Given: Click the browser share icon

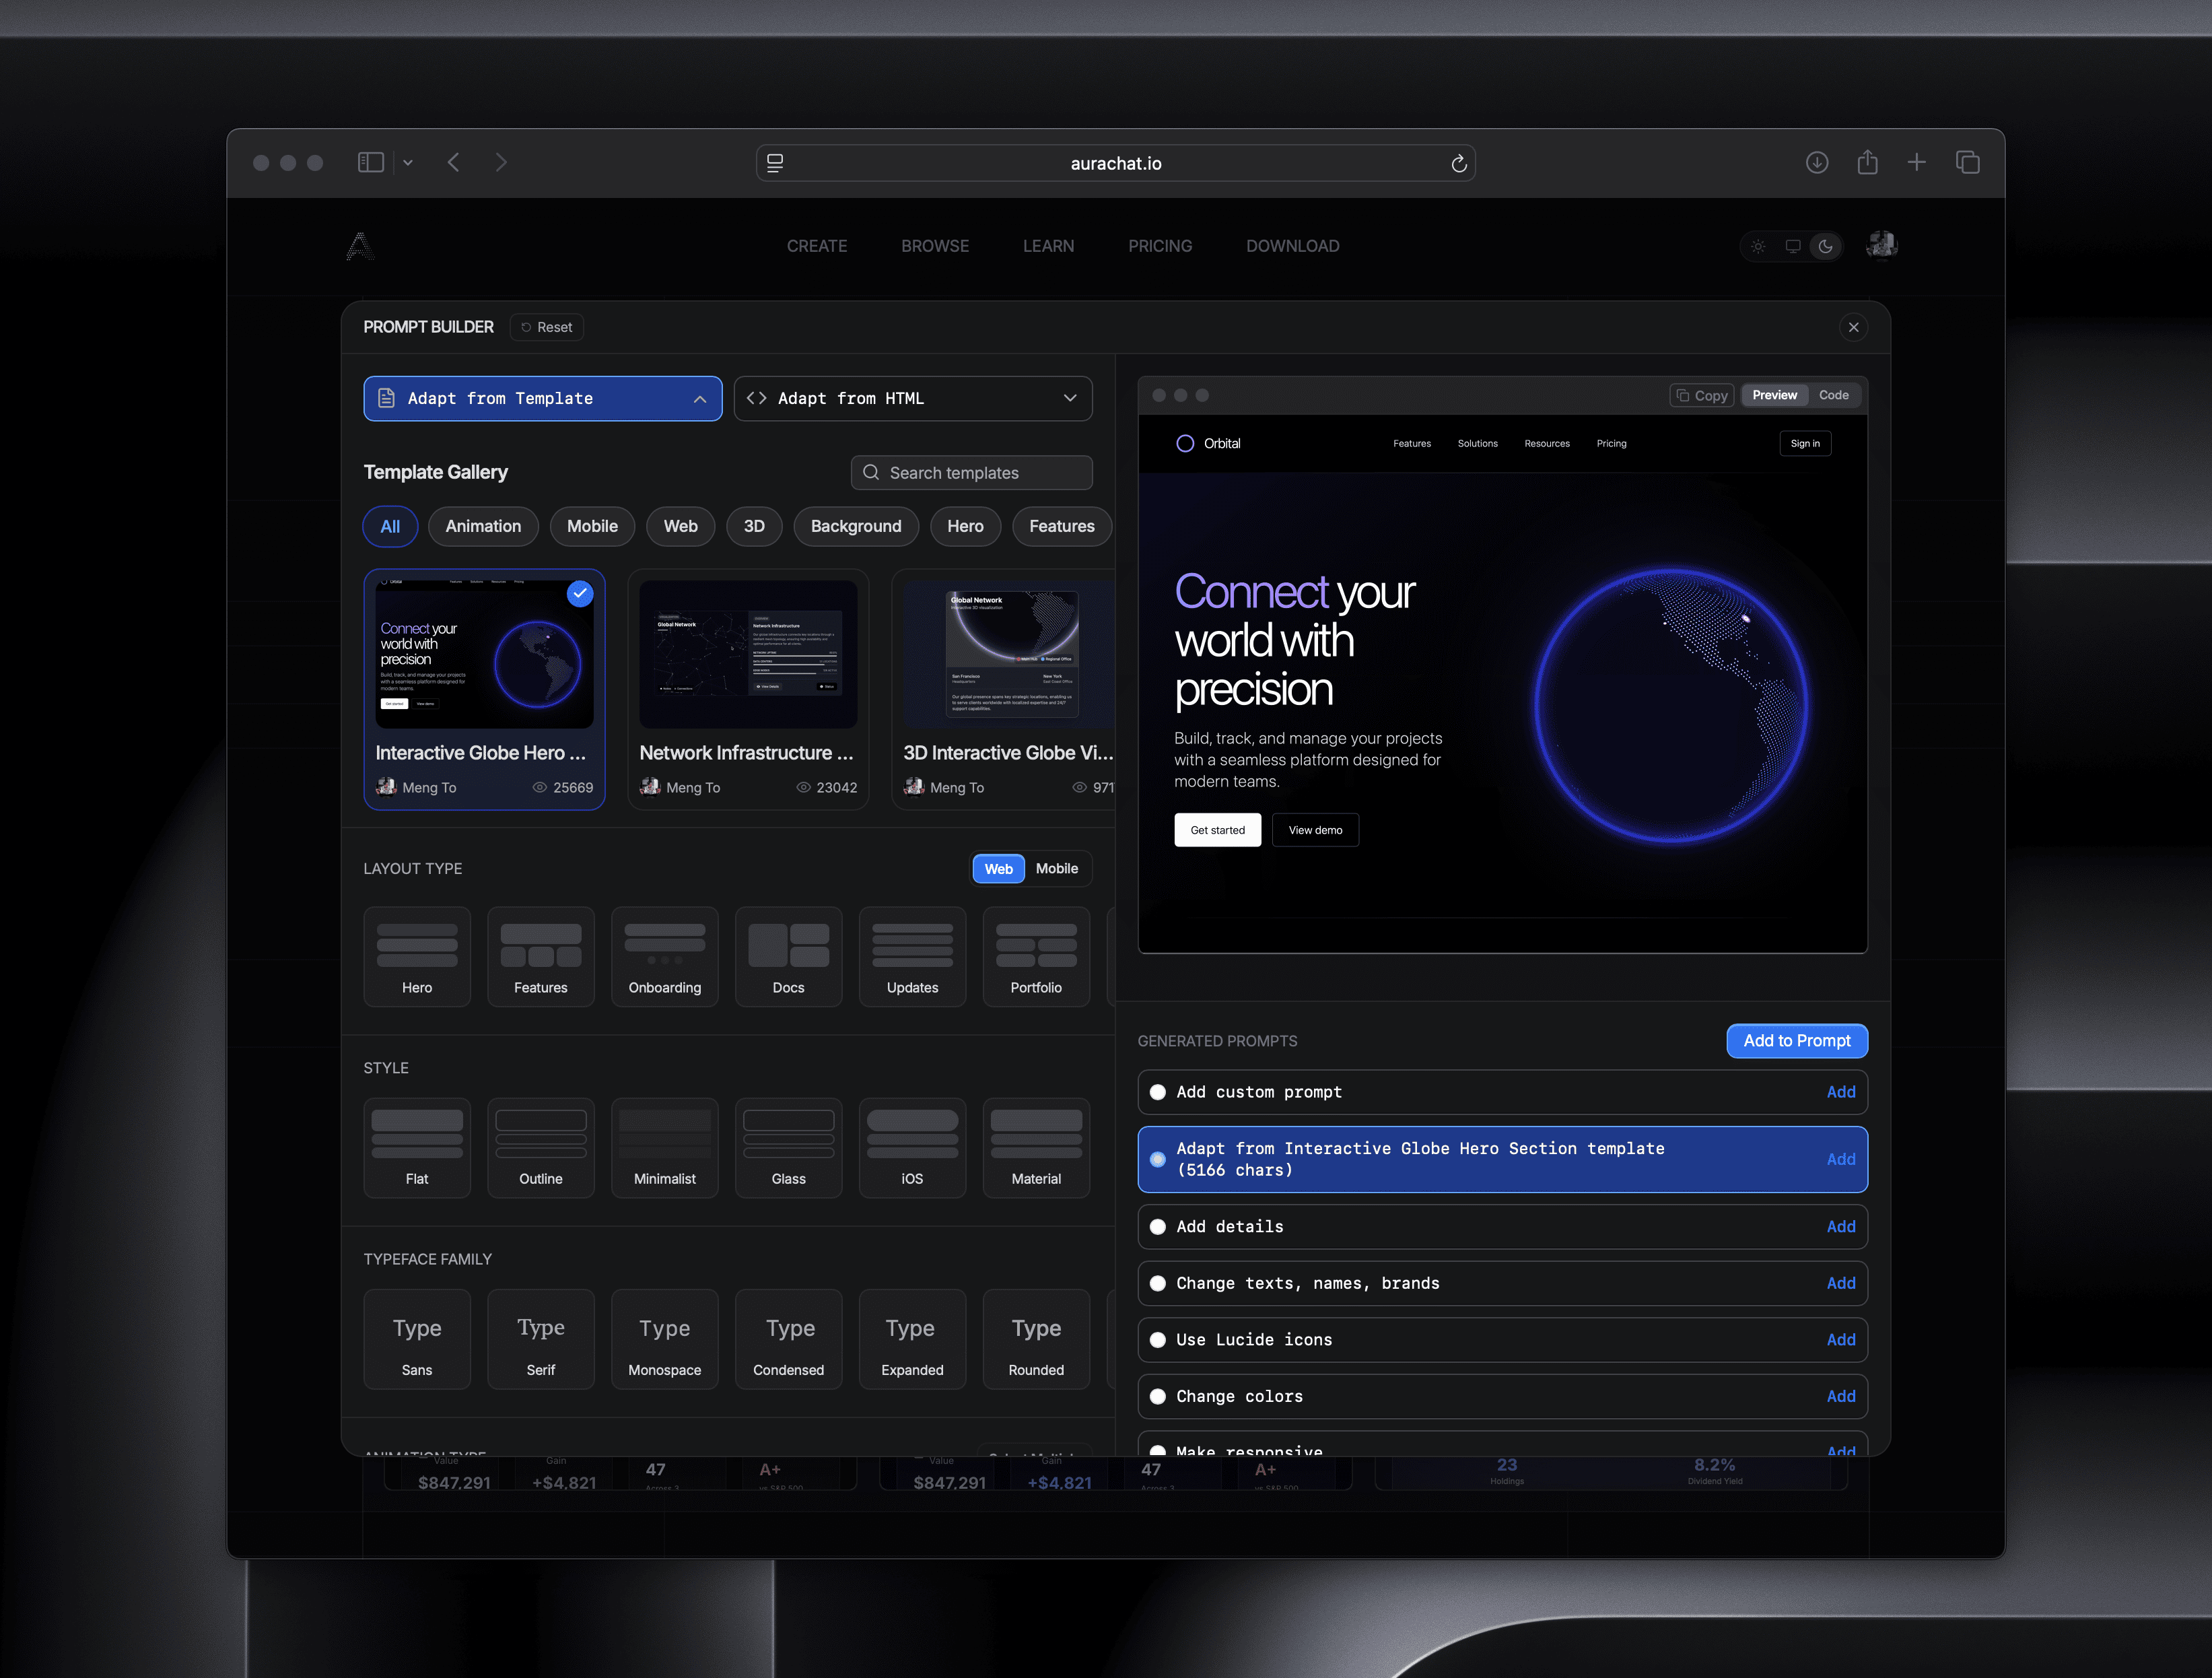Looking at the screenshot, I should tap(1867, 161).
